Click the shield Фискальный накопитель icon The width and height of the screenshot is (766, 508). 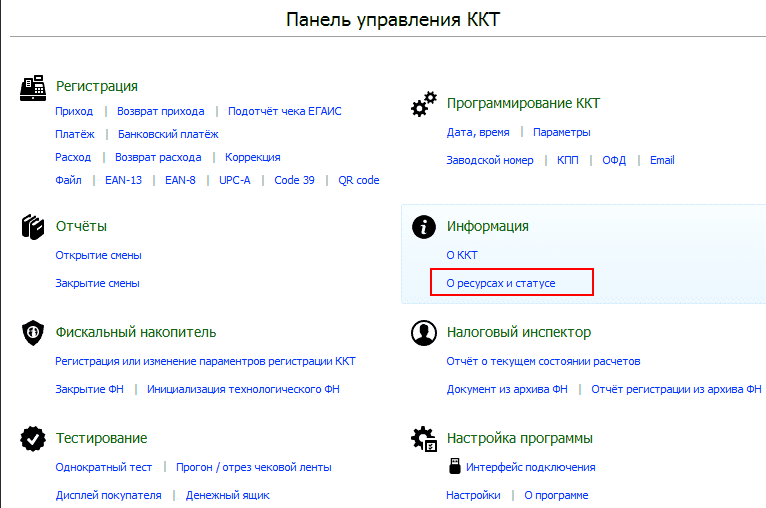click(x=33, y=333)
